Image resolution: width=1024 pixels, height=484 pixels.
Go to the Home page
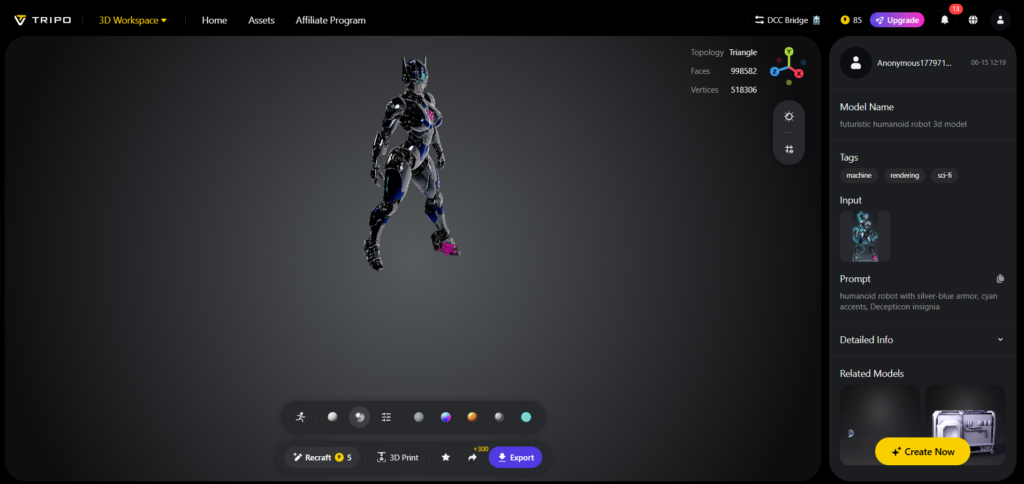(214, 20)
